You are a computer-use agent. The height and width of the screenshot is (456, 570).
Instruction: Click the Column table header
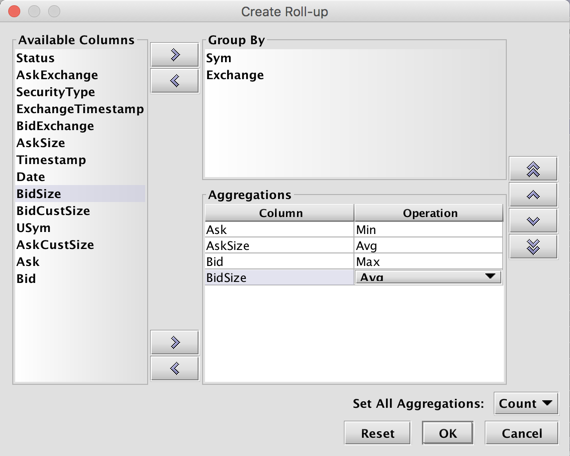coord(280,213)
